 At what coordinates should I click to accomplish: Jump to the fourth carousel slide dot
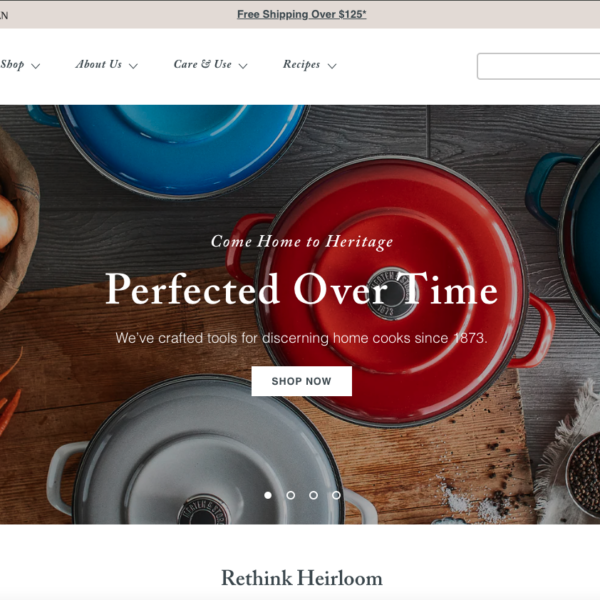pos(336,495)
